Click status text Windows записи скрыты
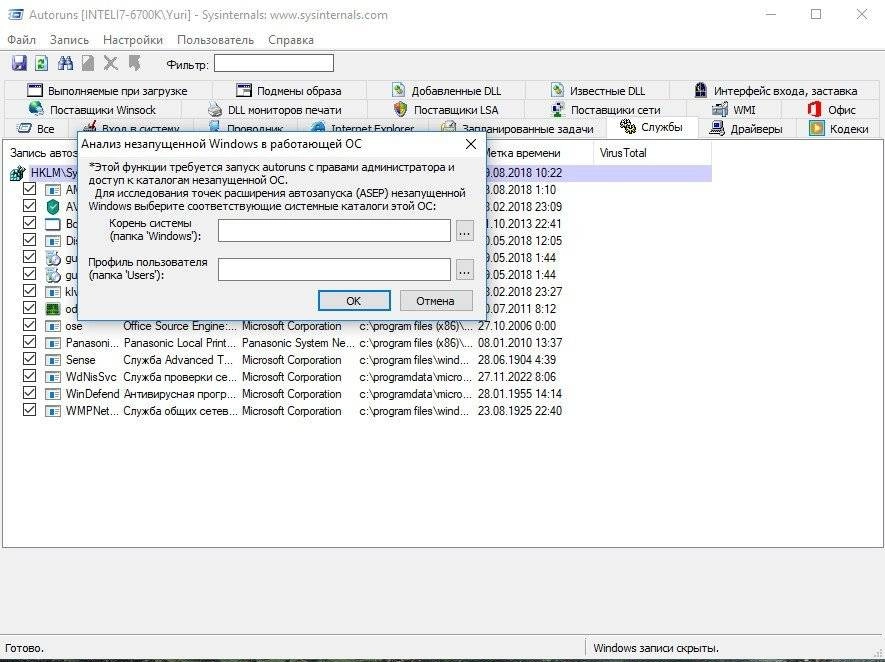Screen dimensions: 885x662 click(656, 648)
